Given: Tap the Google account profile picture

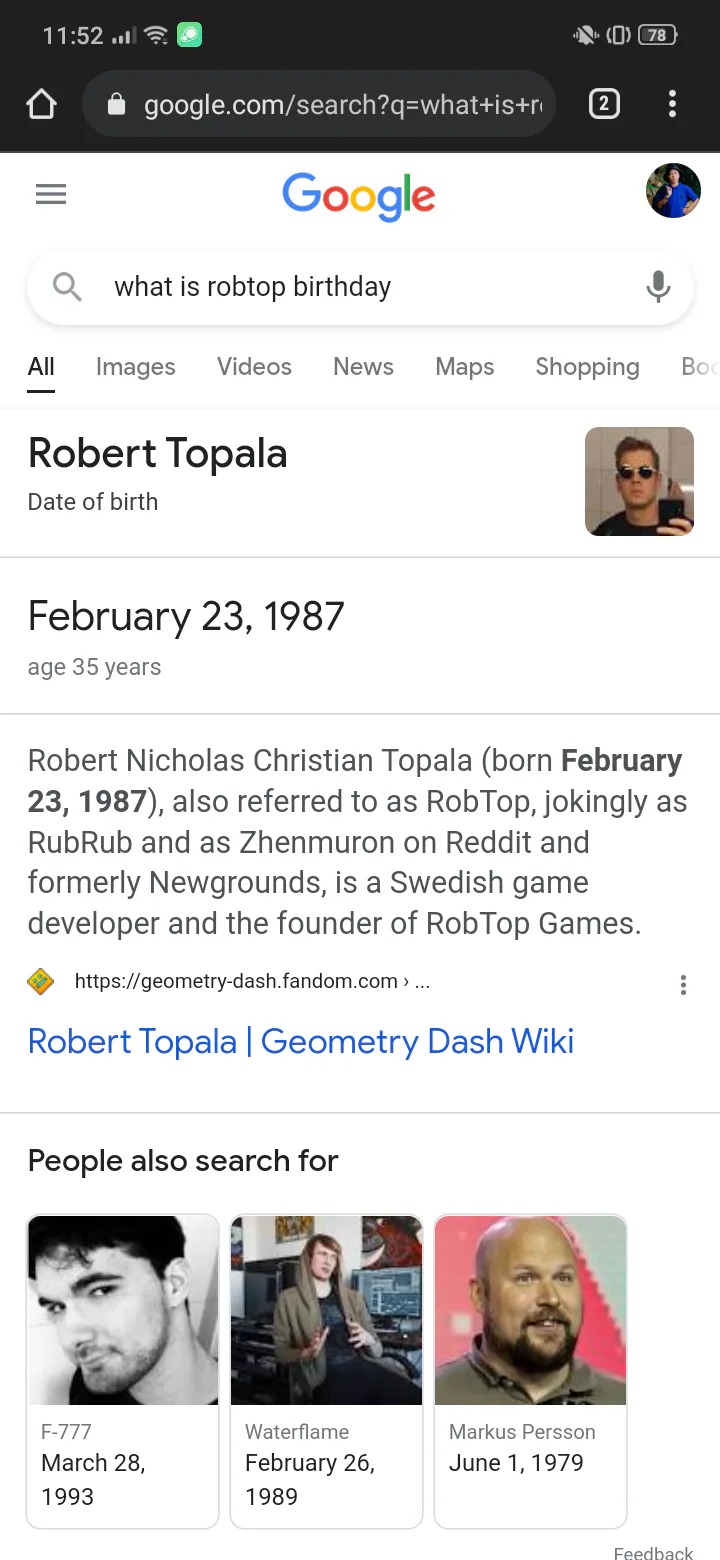Looking at the screenshot, I should click(x=673, y=191).
